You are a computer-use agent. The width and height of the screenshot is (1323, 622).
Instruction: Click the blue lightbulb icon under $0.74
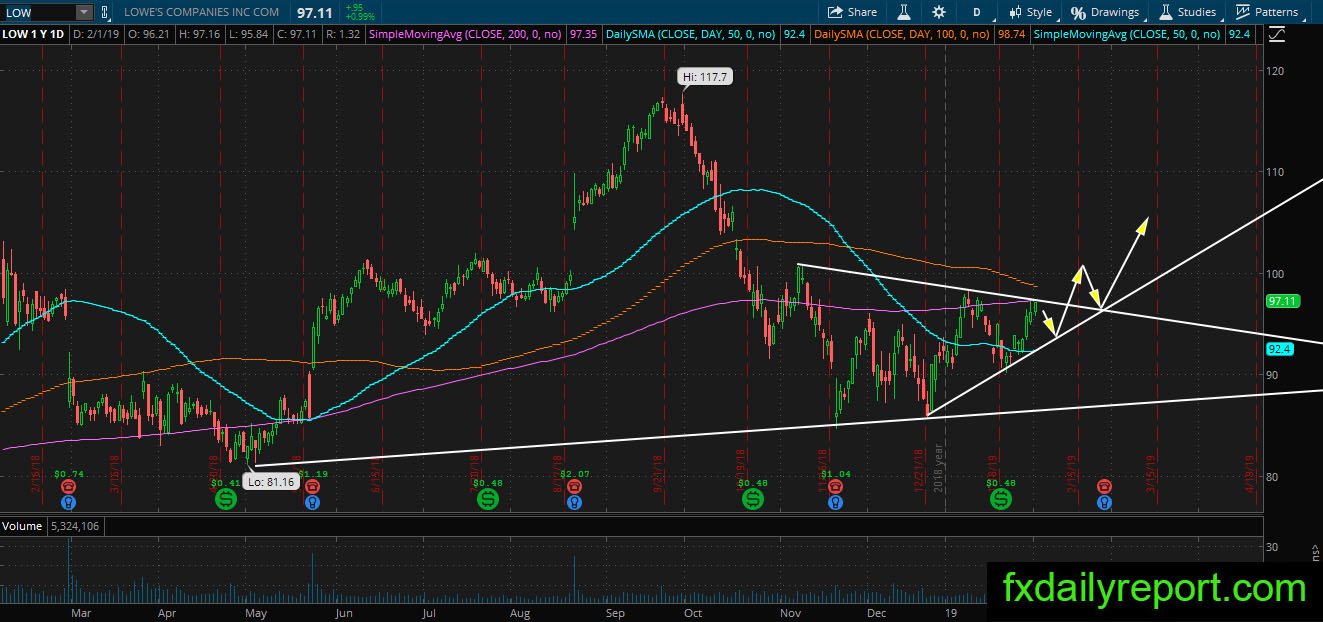pos(69,500)
